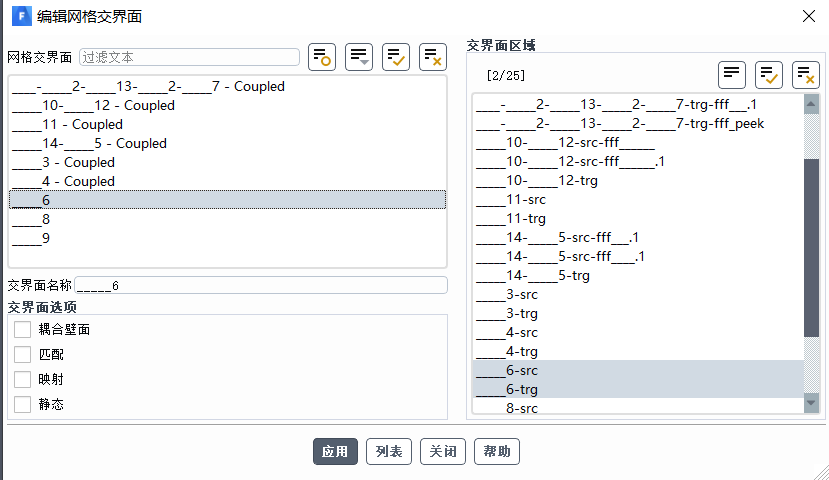Click the plain list icon above interface zones

(x=732, y=74)
